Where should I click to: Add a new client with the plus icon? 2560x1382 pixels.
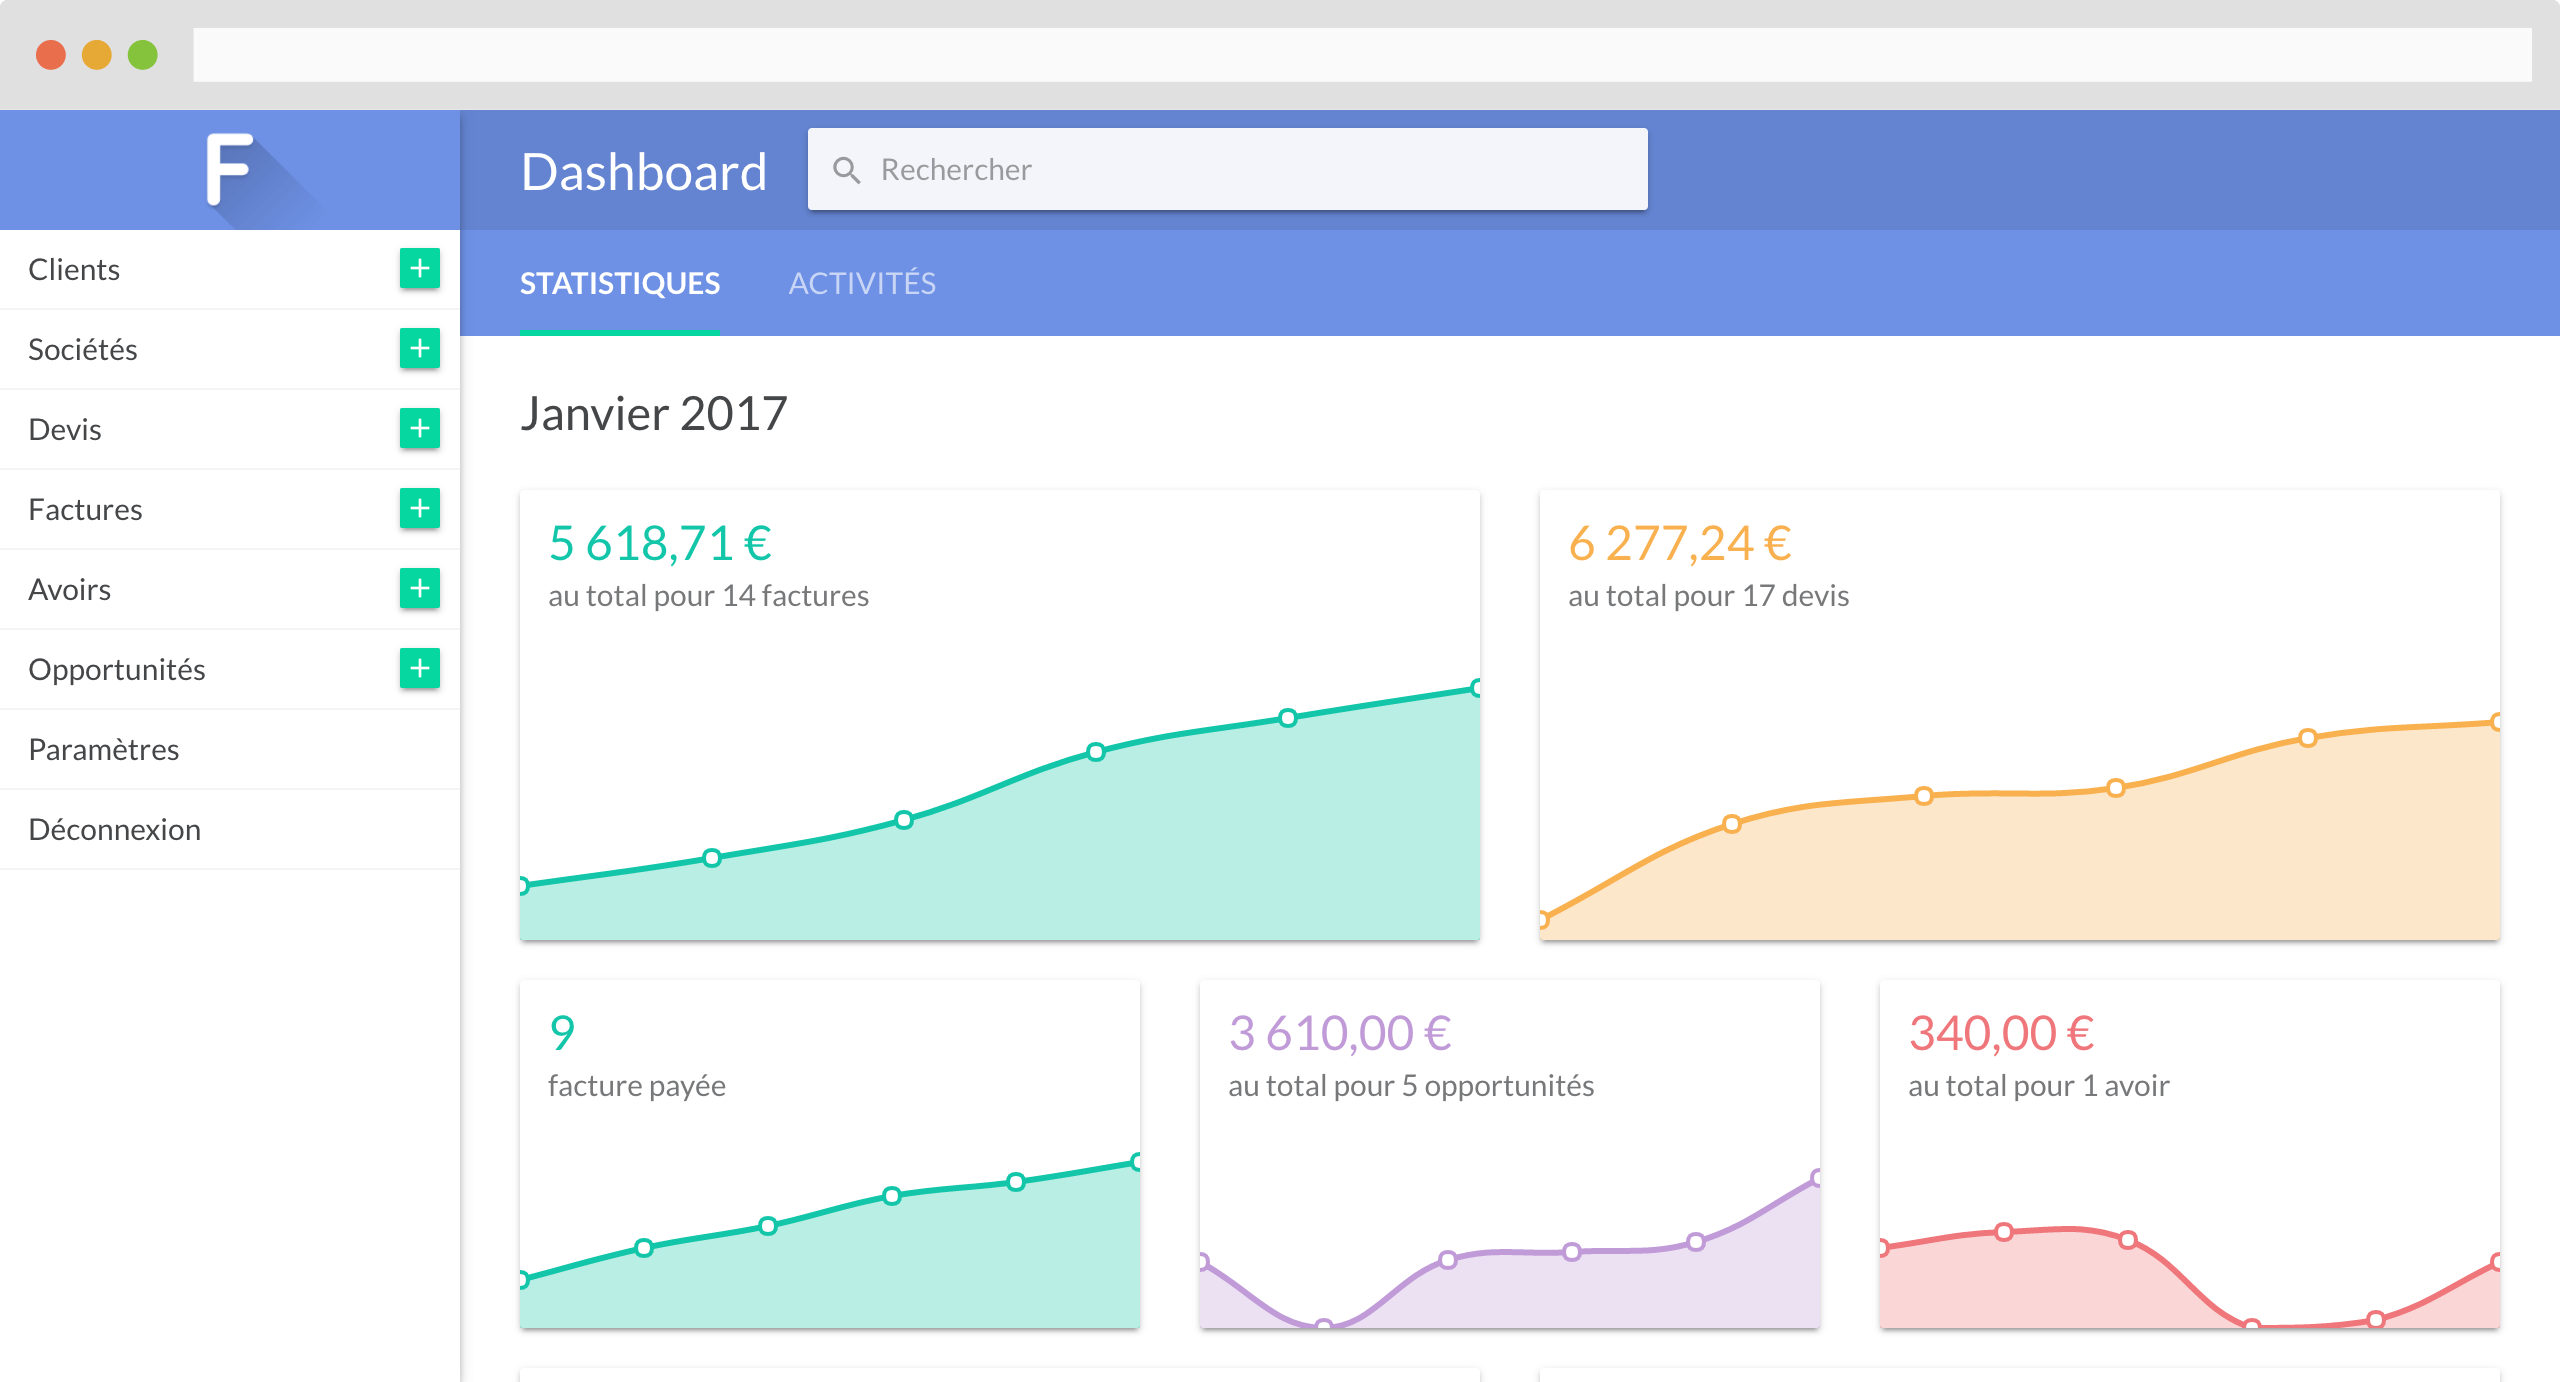coord(420,268)
